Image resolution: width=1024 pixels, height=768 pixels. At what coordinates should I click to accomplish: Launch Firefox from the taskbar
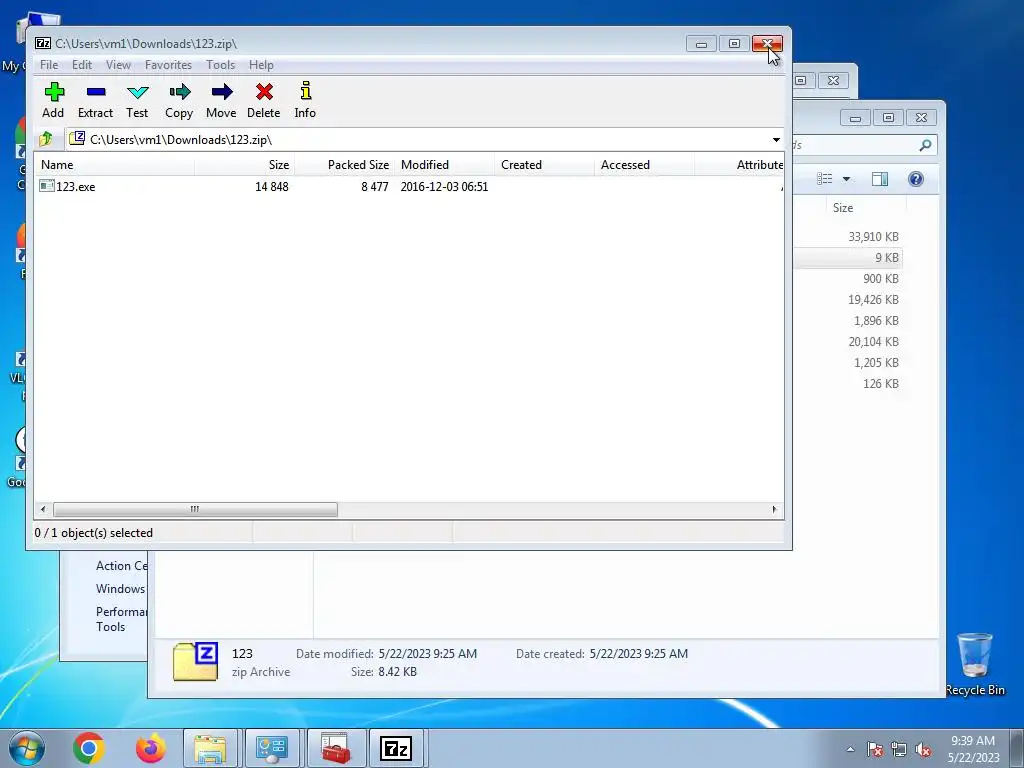point(150,748)
